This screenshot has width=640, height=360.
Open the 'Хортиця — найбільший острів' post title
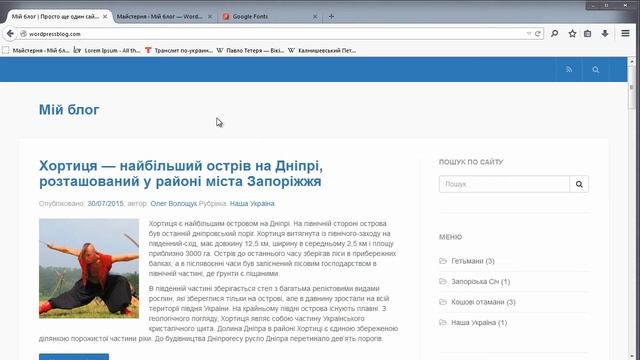tap(180, 173)
